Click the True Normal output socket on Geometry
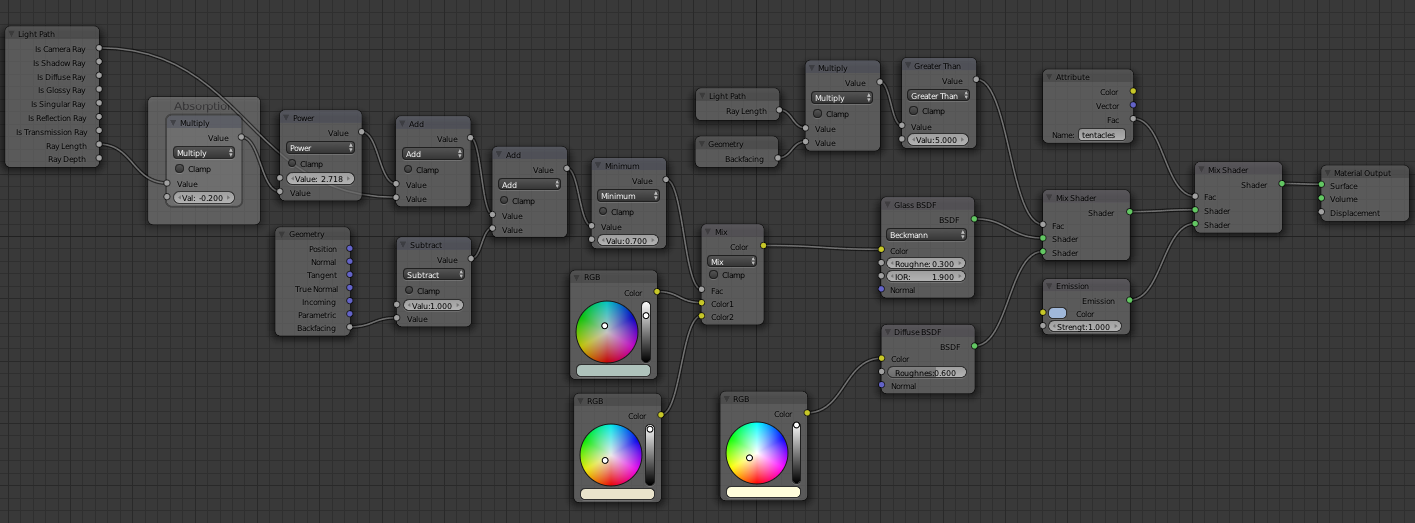Viewport: 1415px width, 523px height. 349,289
